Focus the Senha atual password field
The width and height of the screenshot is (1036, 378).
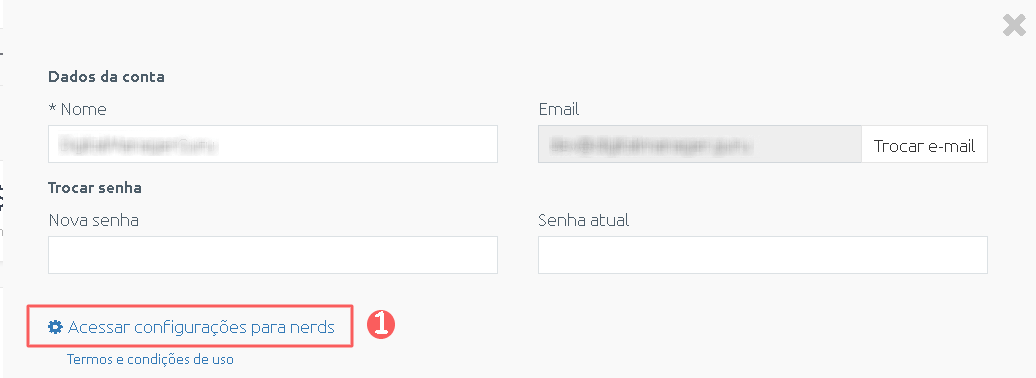[763, 255]
